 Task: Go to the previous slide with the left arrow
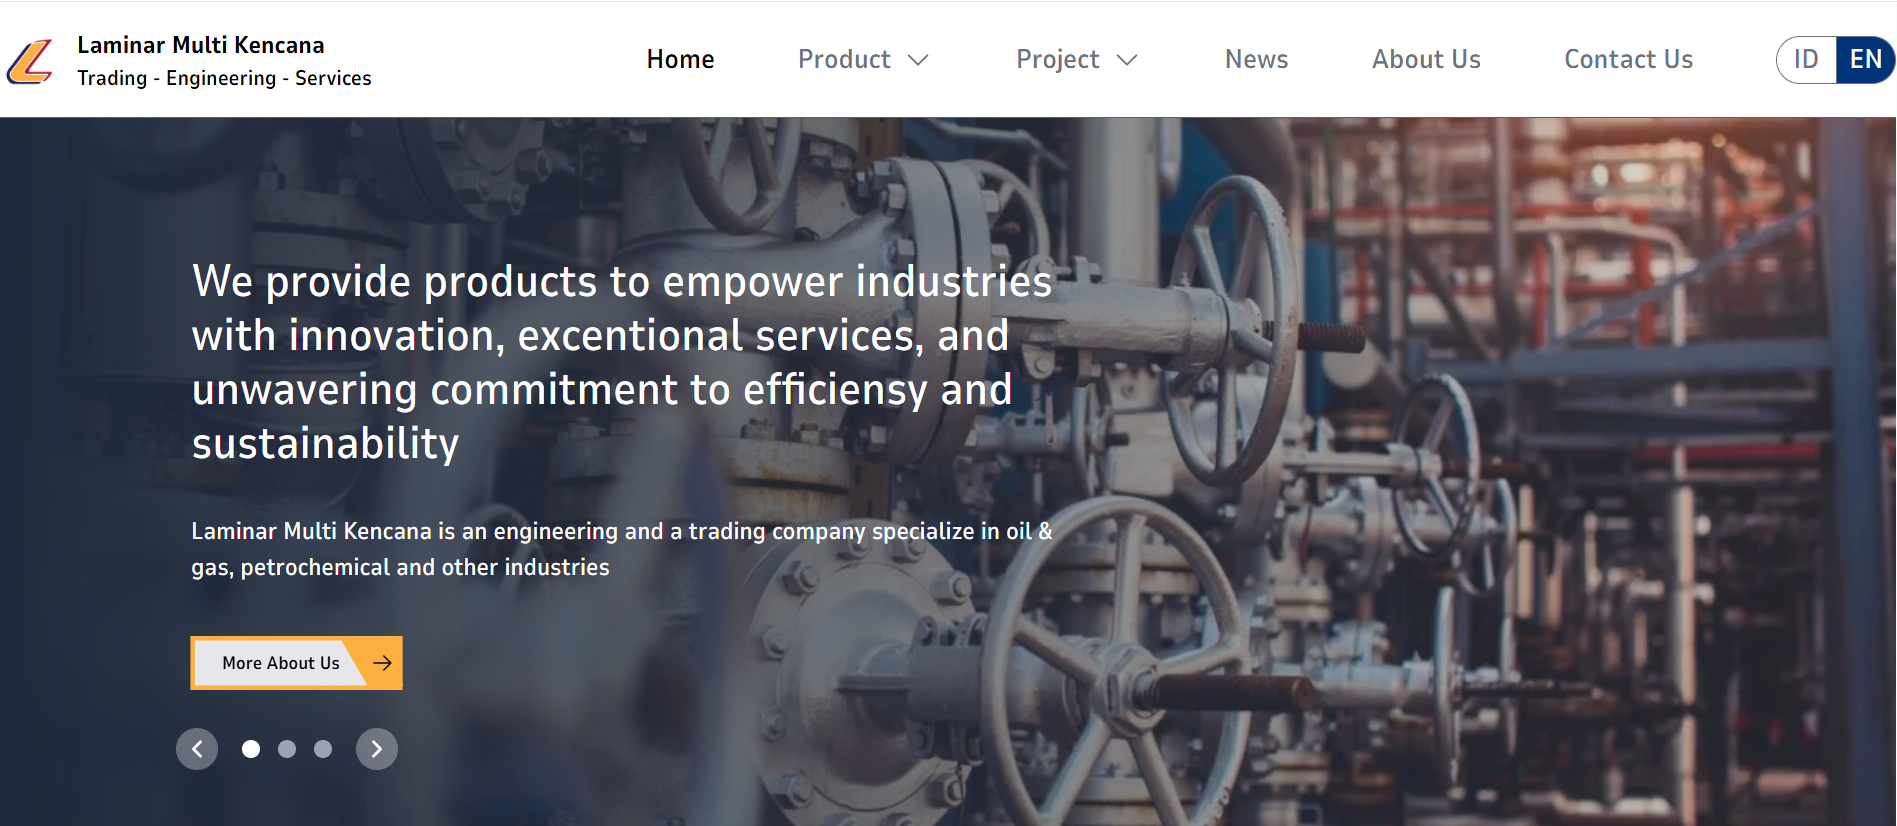[x=197, y=749]
